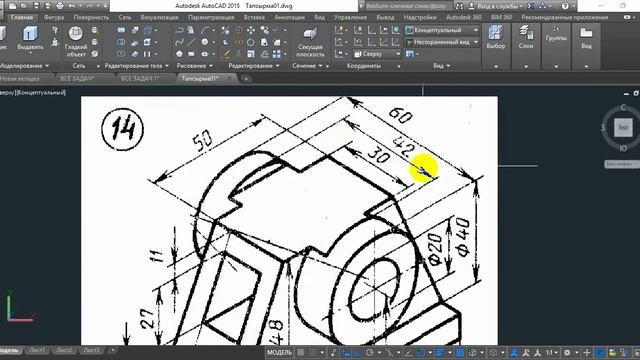This screenshot has height=360, width=640.
Task: Expand the Сечение panel
Action: pyautogui.click(x=307, y=66)
